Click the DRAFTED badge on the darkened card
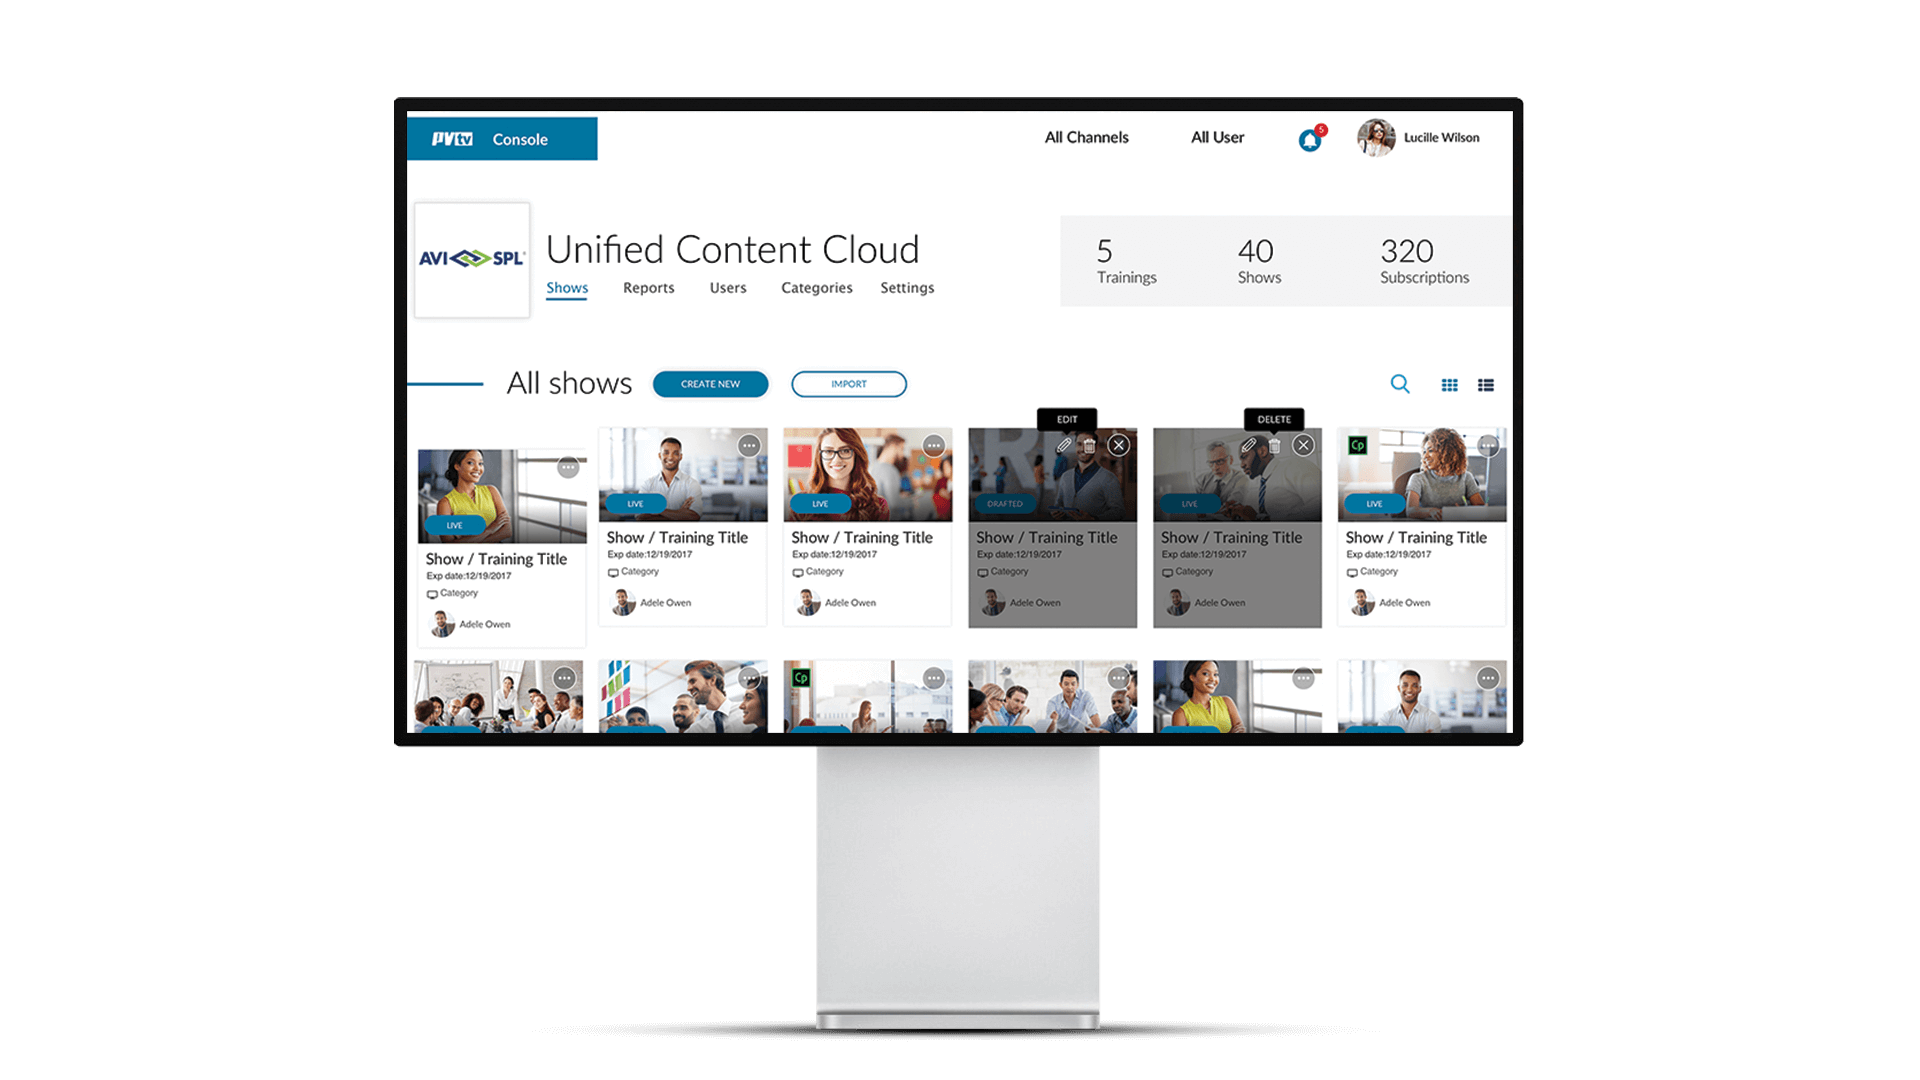Image resolution: width=1920 pixels, height=1080 pixels. [x=1005, y=504]
